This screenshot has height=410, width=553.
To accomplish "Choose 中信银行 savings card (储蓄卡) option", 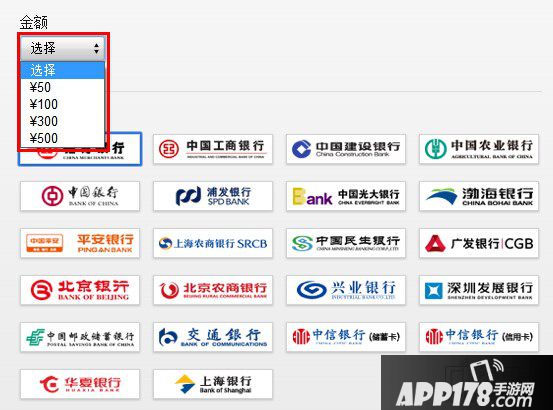I will pos(346,337).
